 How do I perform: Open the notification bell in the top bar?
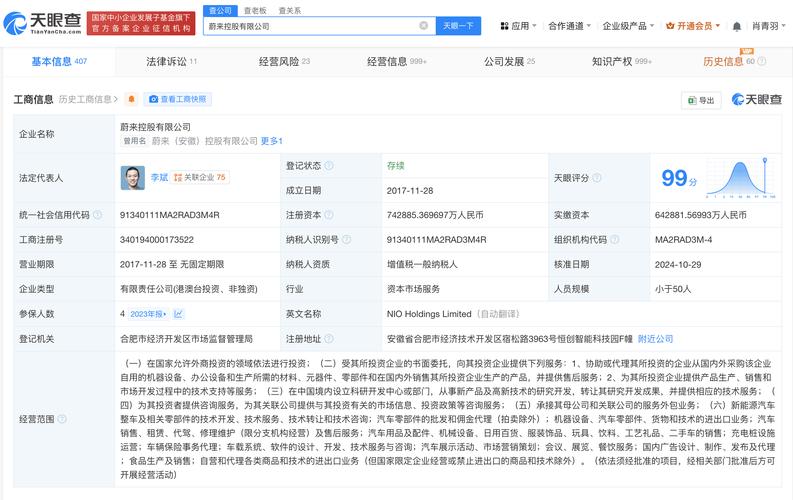click(737, 26)
